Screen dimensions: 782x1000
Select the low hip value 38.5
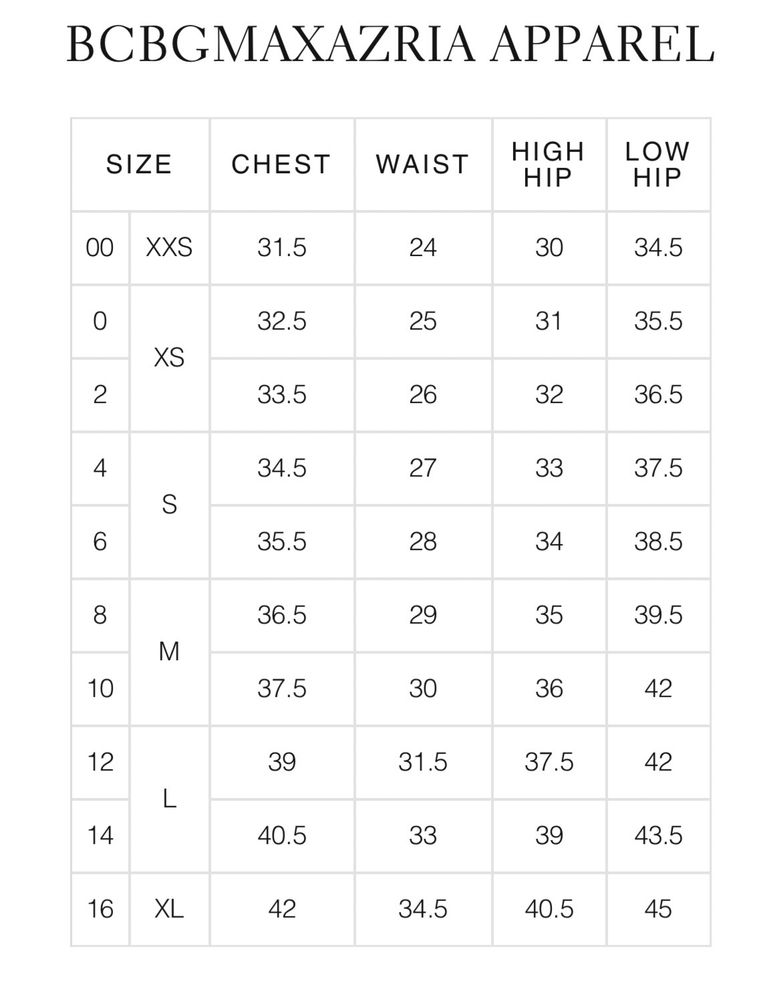pos(658,541)
